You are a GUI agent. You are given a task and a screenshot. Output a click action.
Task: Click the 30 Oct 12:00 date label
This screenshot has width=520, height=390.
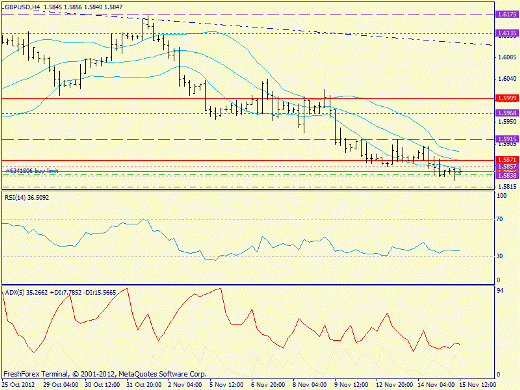(102, 385)
